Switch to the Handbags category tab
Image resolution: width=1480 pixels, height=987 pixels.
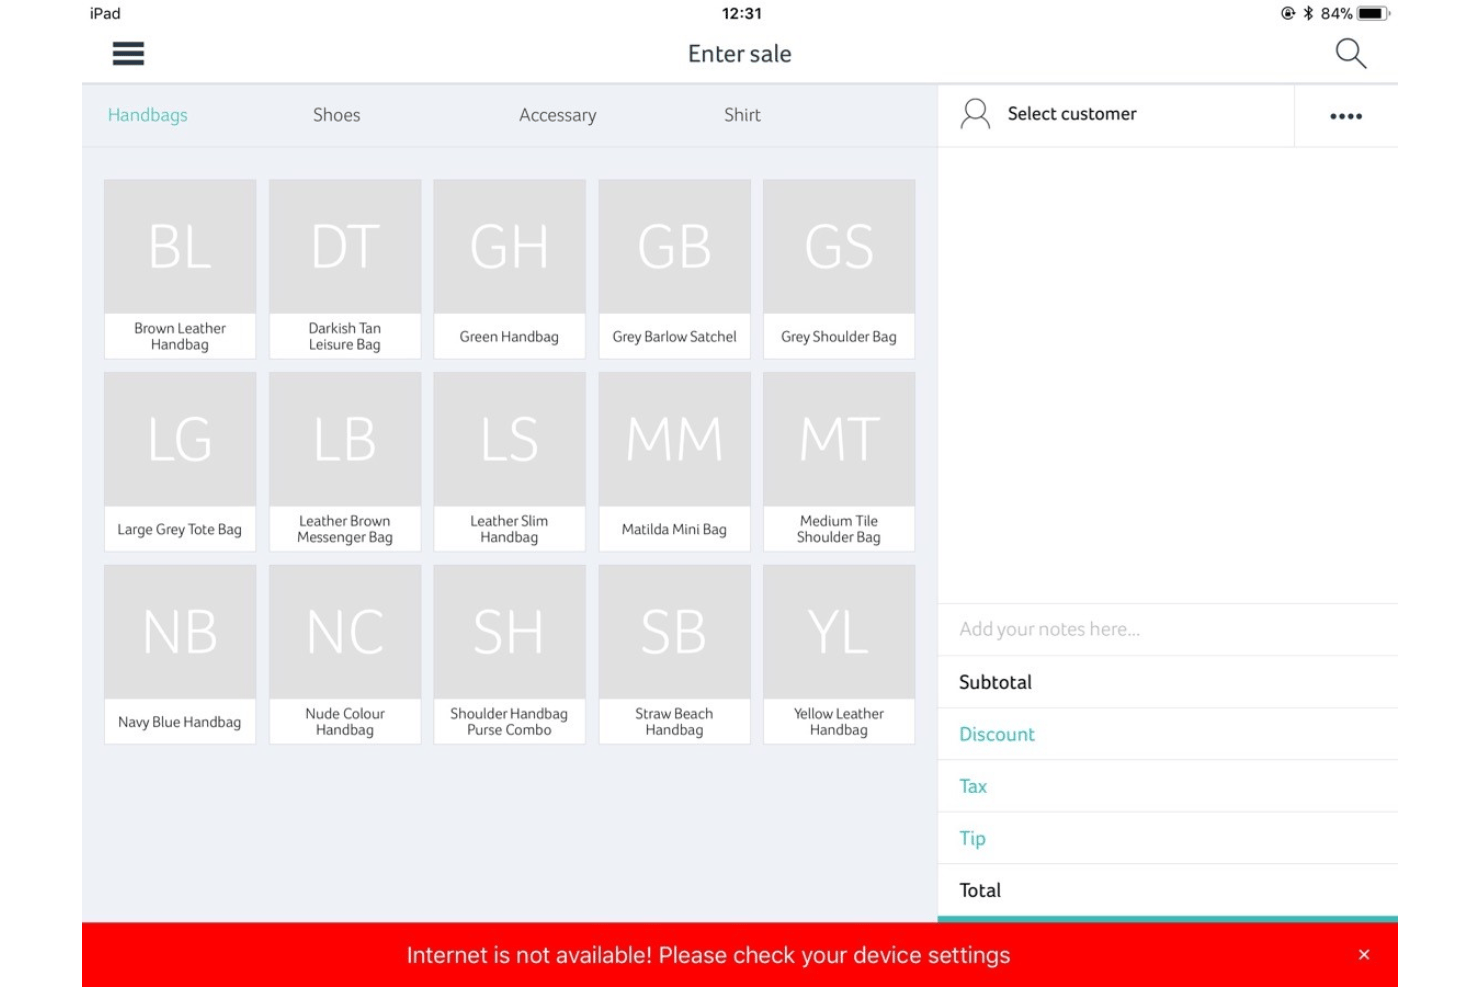tap(148, 115)
